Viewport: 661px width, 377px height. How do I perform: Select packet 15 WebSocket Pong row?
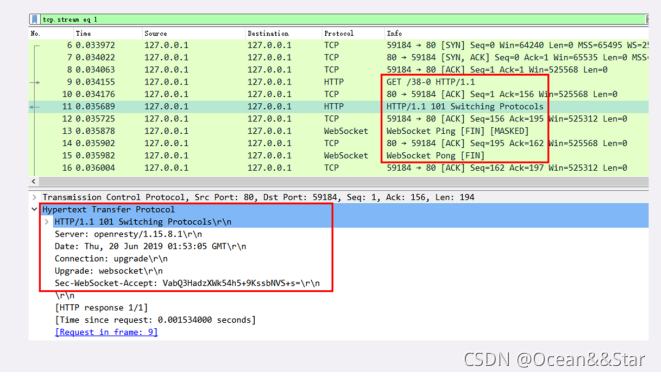pos(339,156)
